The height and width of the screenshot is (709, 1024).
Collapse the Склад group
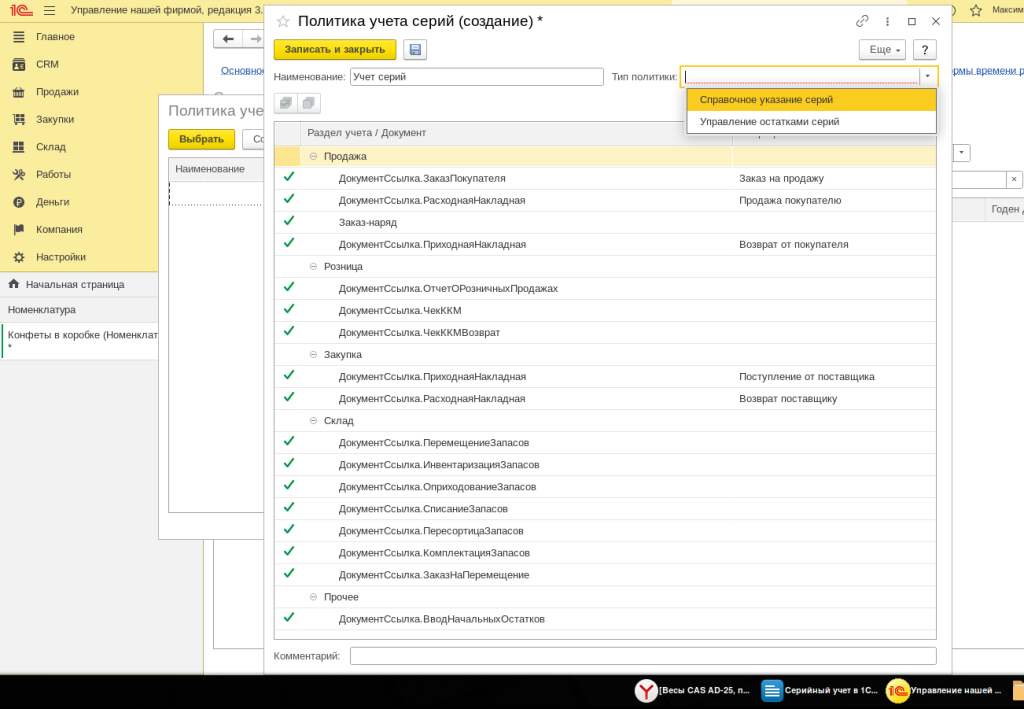pos(313,420)
